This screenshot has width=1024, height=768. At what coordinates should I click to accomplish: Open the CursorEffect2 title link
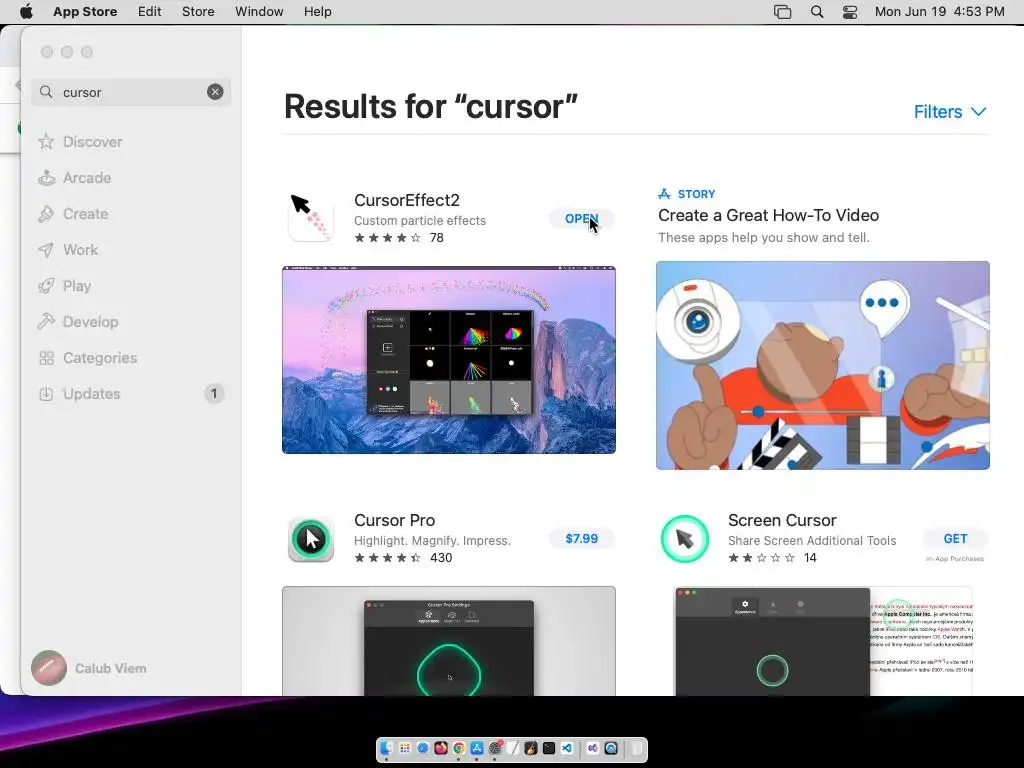[x=407, y=200]
